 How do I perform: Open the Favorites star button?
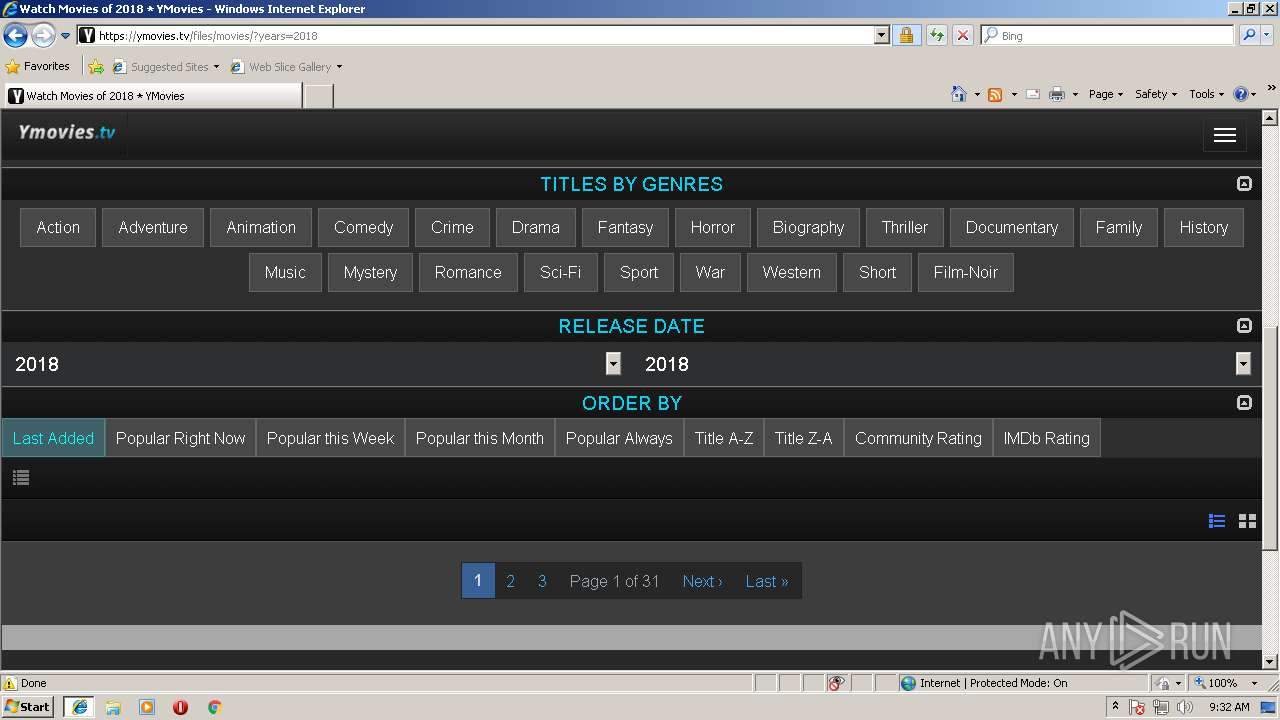point(38,67)
